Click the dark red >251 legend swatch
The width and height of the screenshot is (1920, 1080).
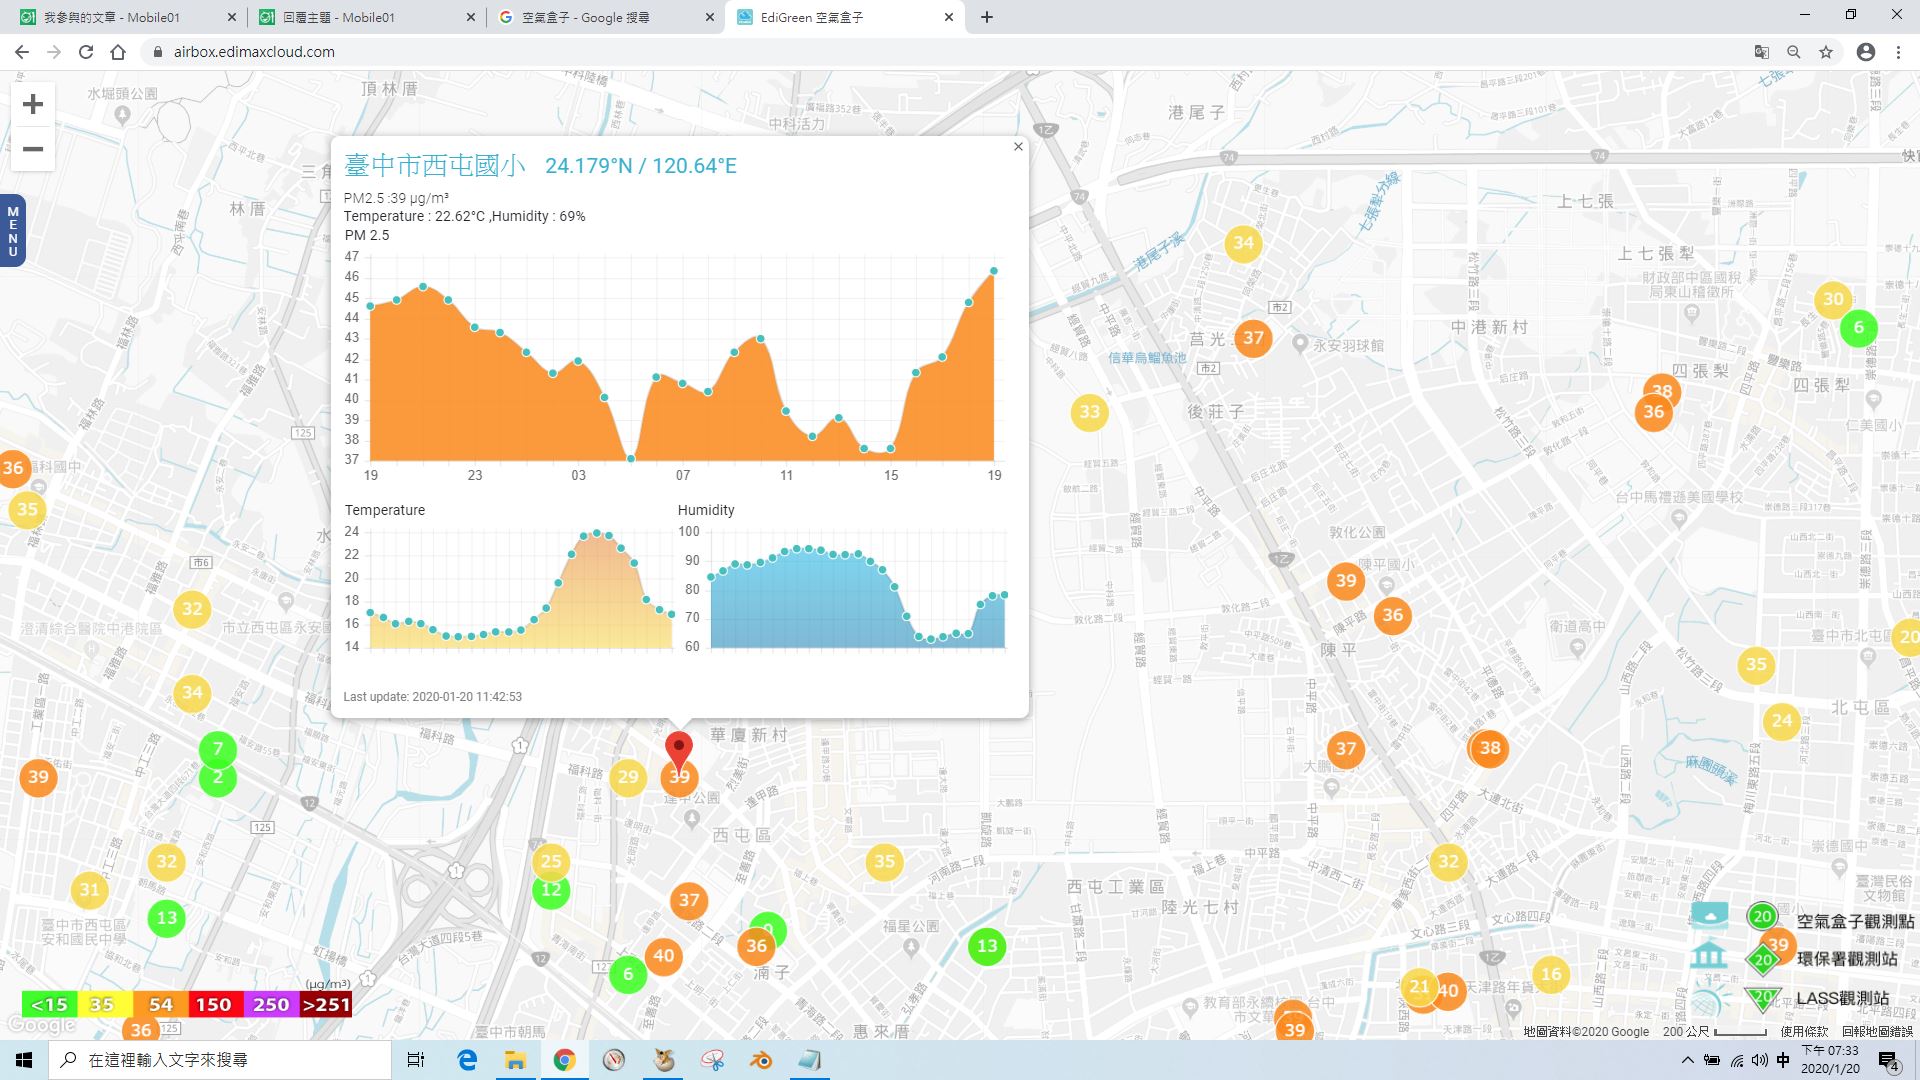tap(326, 1005)
